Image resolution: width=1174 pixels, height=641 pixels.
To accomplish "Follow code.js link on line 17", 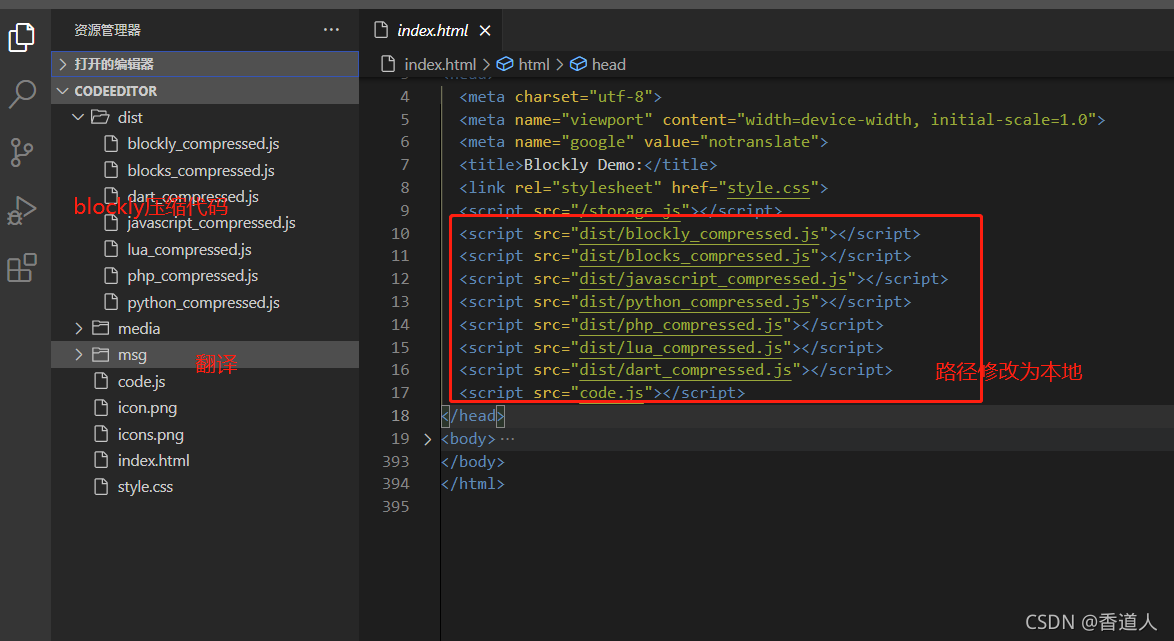I will tap(612, 392).
